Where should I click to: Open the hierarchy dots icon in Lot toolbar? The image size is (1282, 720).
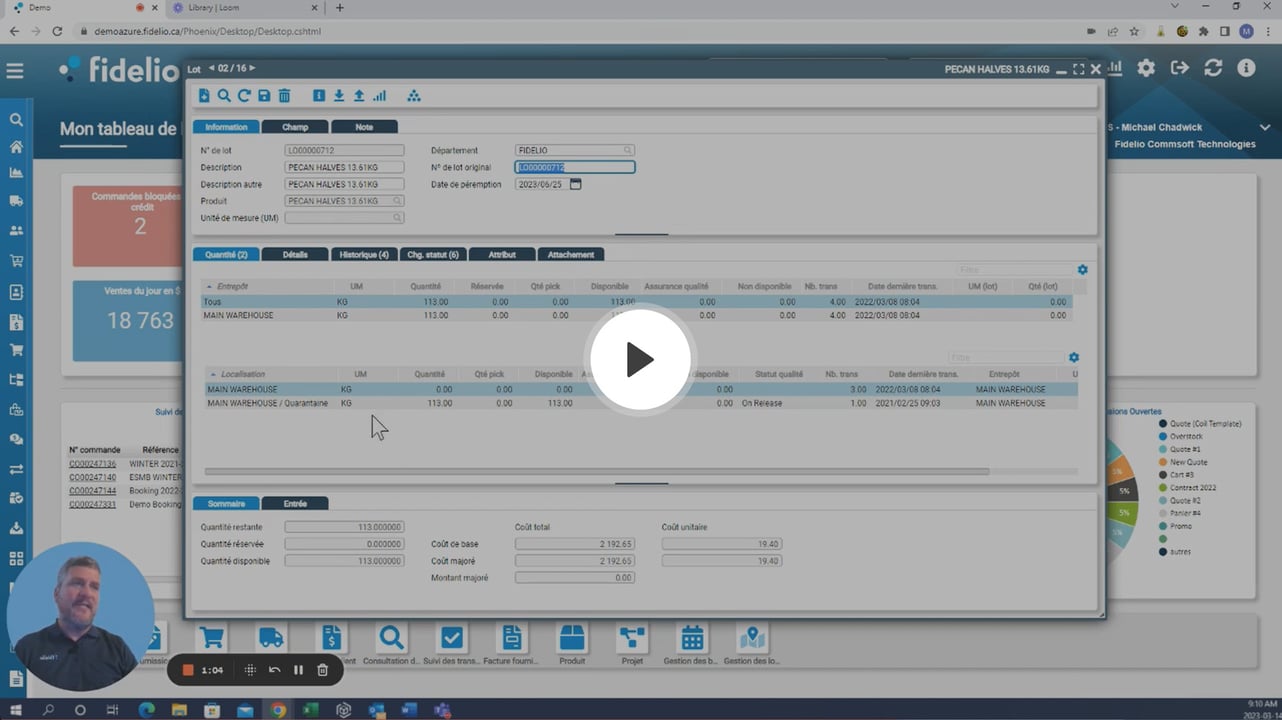pyautogui.click(x=414, y=96)
